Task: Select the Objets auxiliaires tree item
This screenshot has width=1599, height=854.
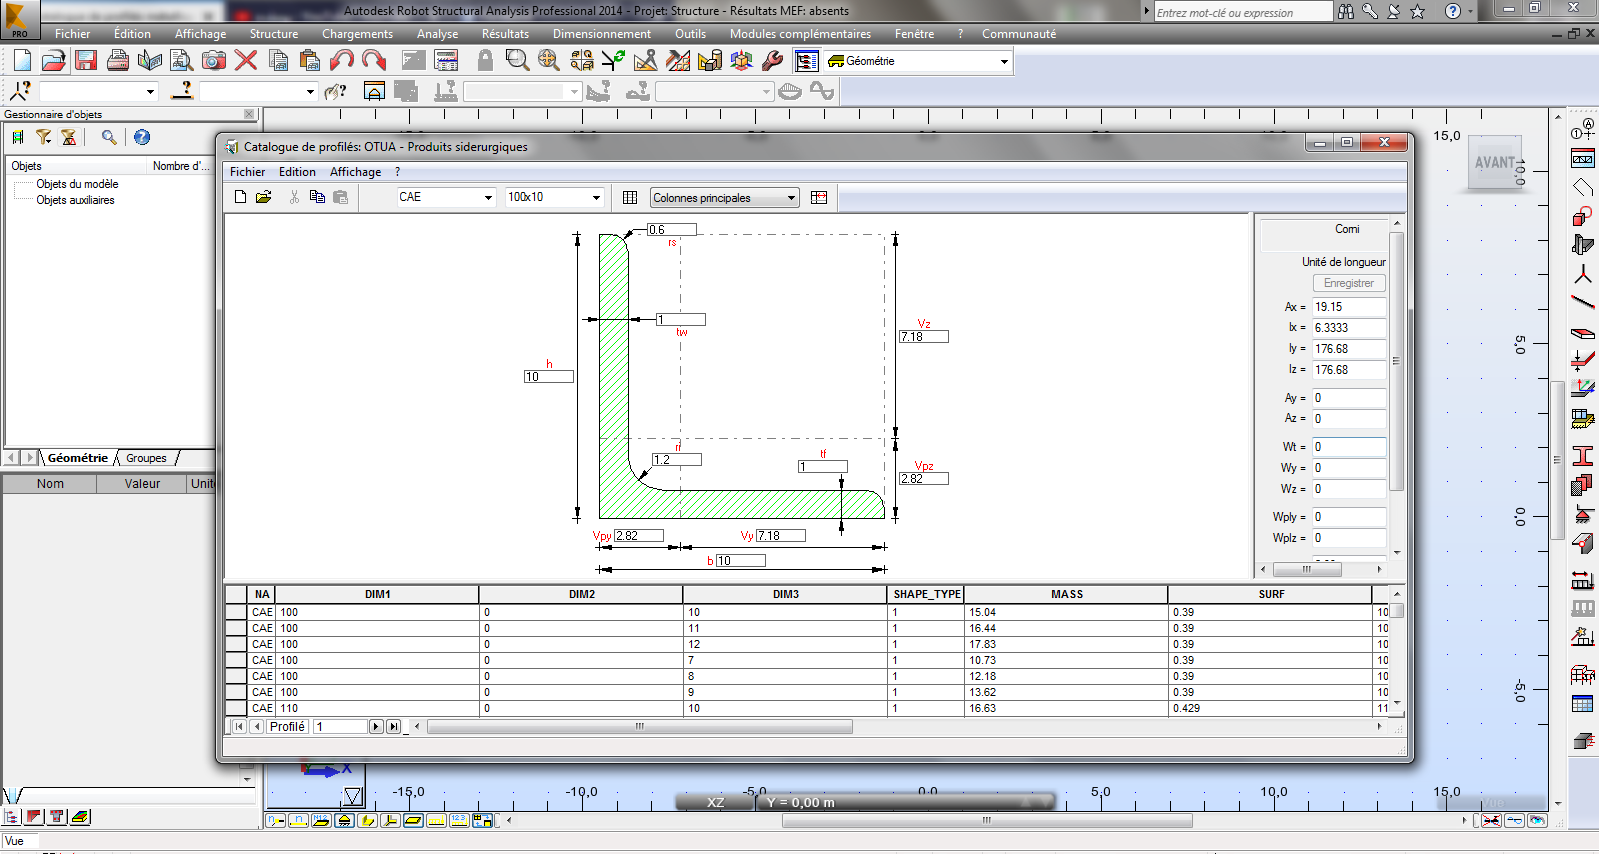Action: (75, 200)
